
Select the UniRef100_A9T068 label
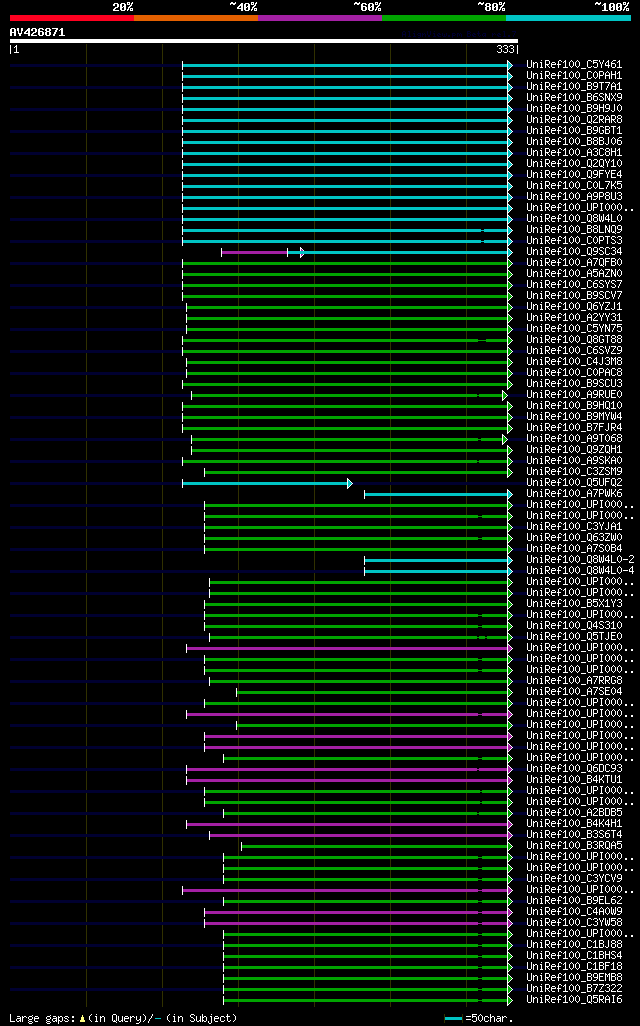point(574,438)
